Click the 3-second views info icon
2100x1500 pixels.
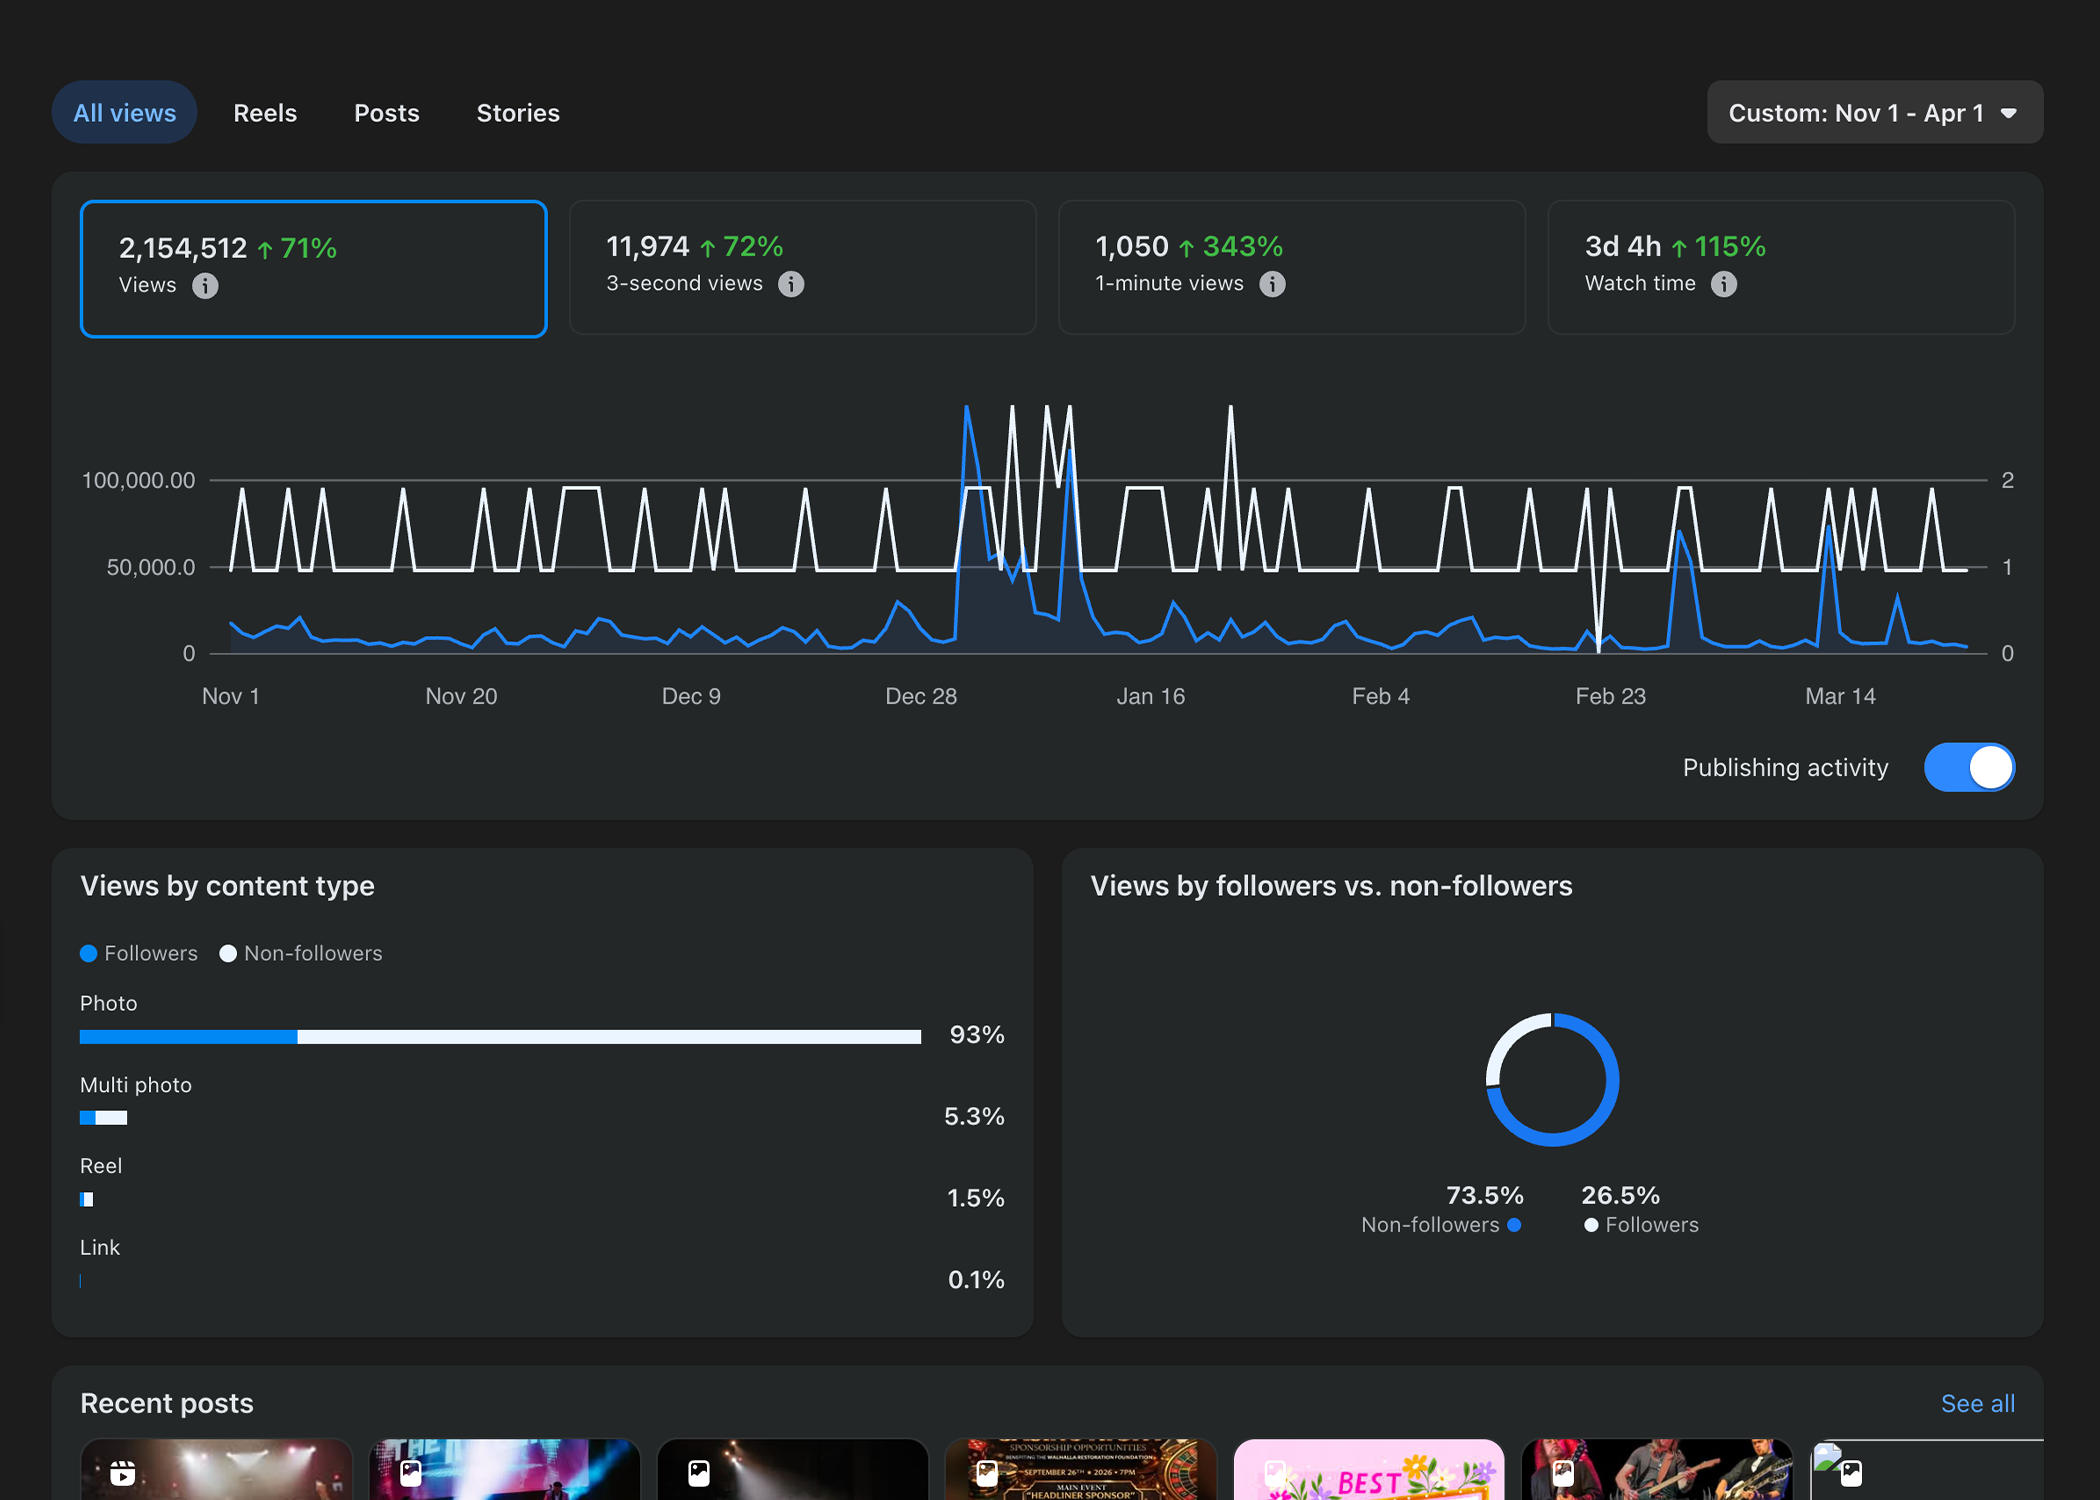click(791, 284)
